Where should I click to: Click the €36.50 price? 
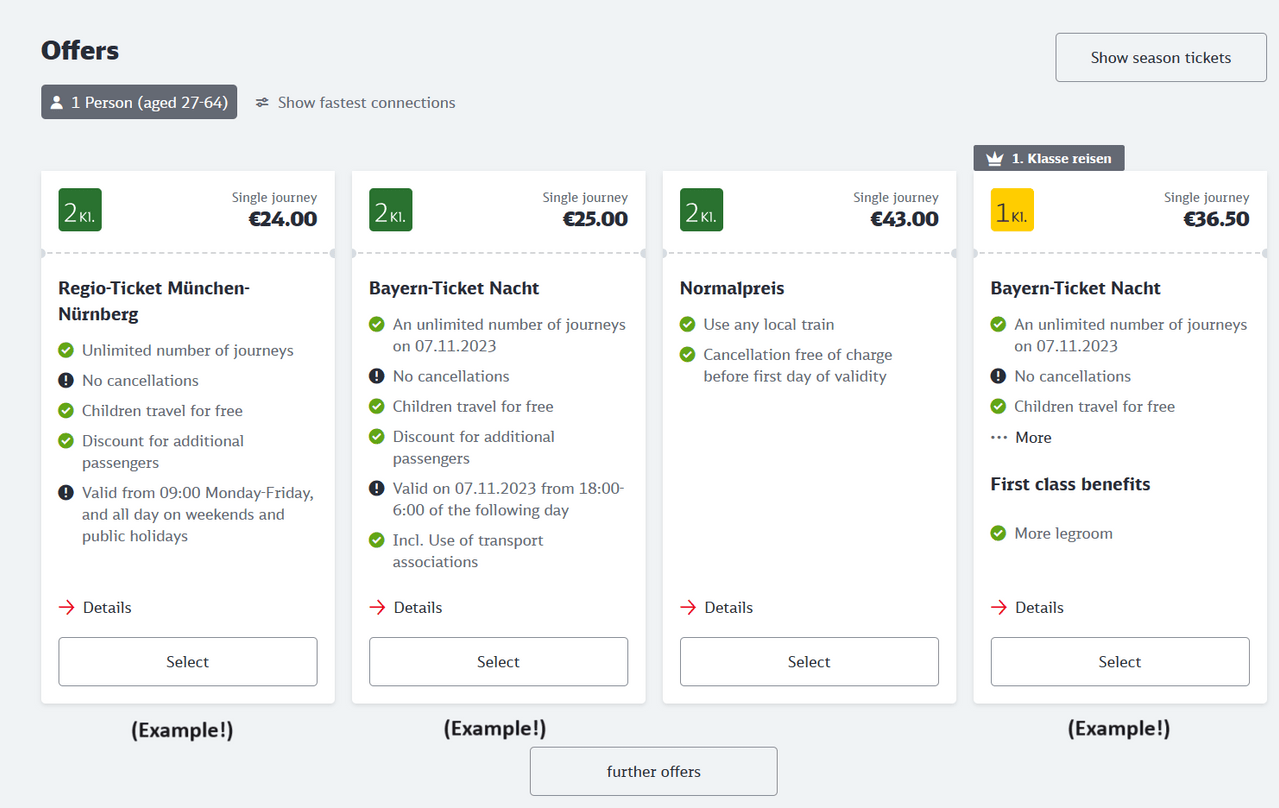1216,219
